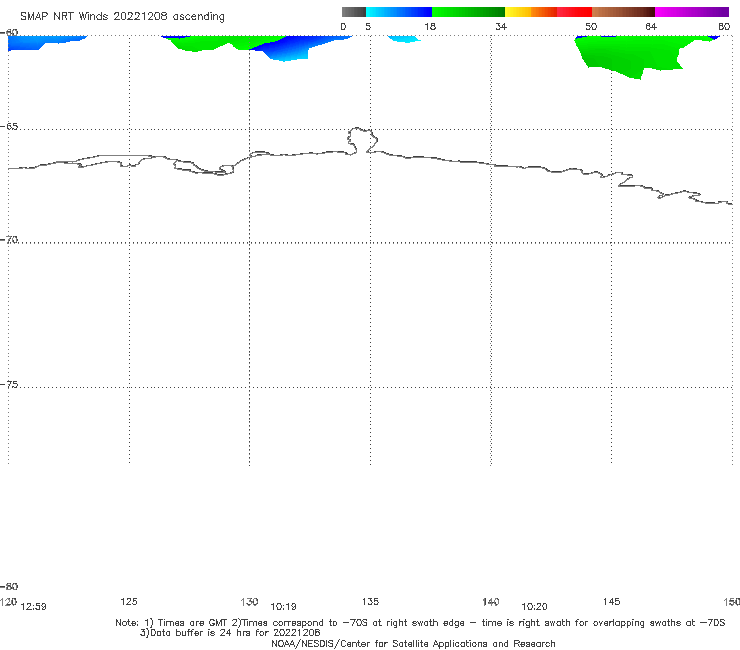Click the longitude label '135'
Viewport: 740px width, 650px height.
(x=370, y=601)
